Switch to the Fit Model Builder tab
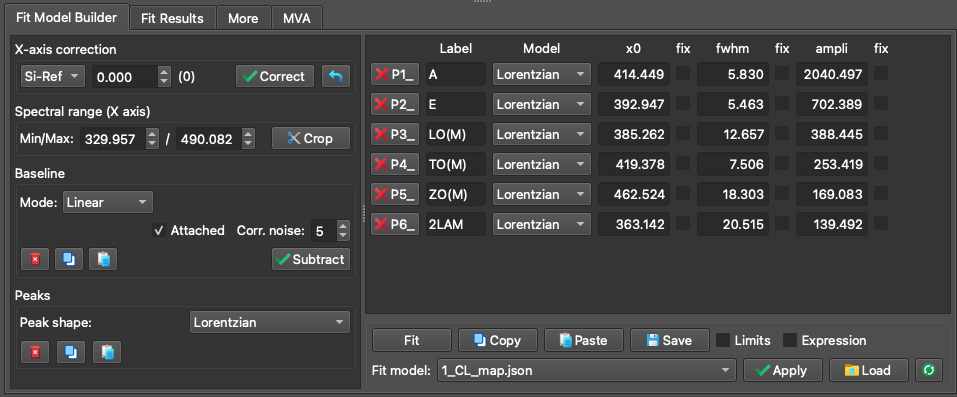This screenshot has width=957, height=397. (x=66, y=17)
